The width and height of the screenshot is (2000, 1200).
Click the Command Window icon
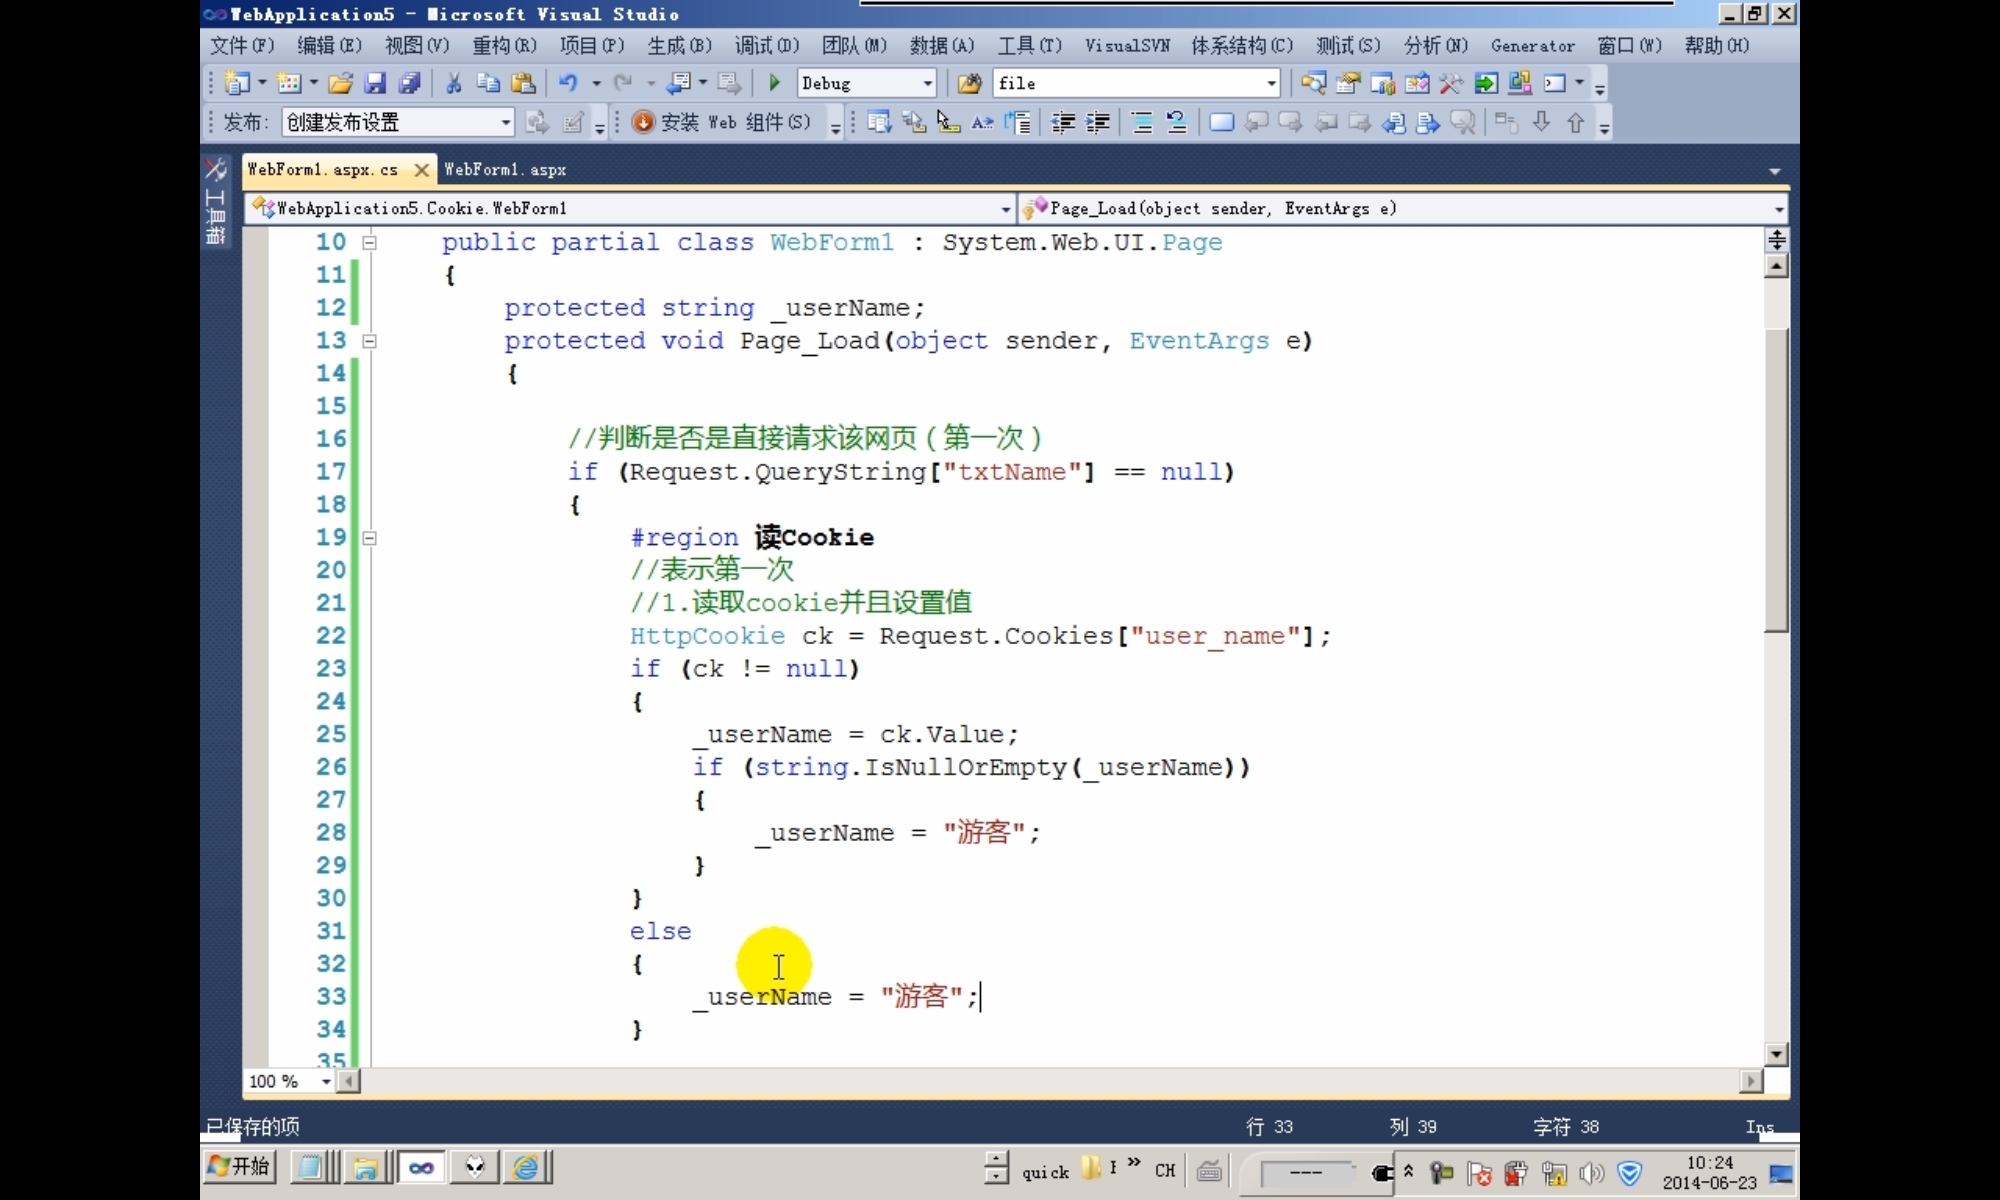click(x=1555, y=83)
